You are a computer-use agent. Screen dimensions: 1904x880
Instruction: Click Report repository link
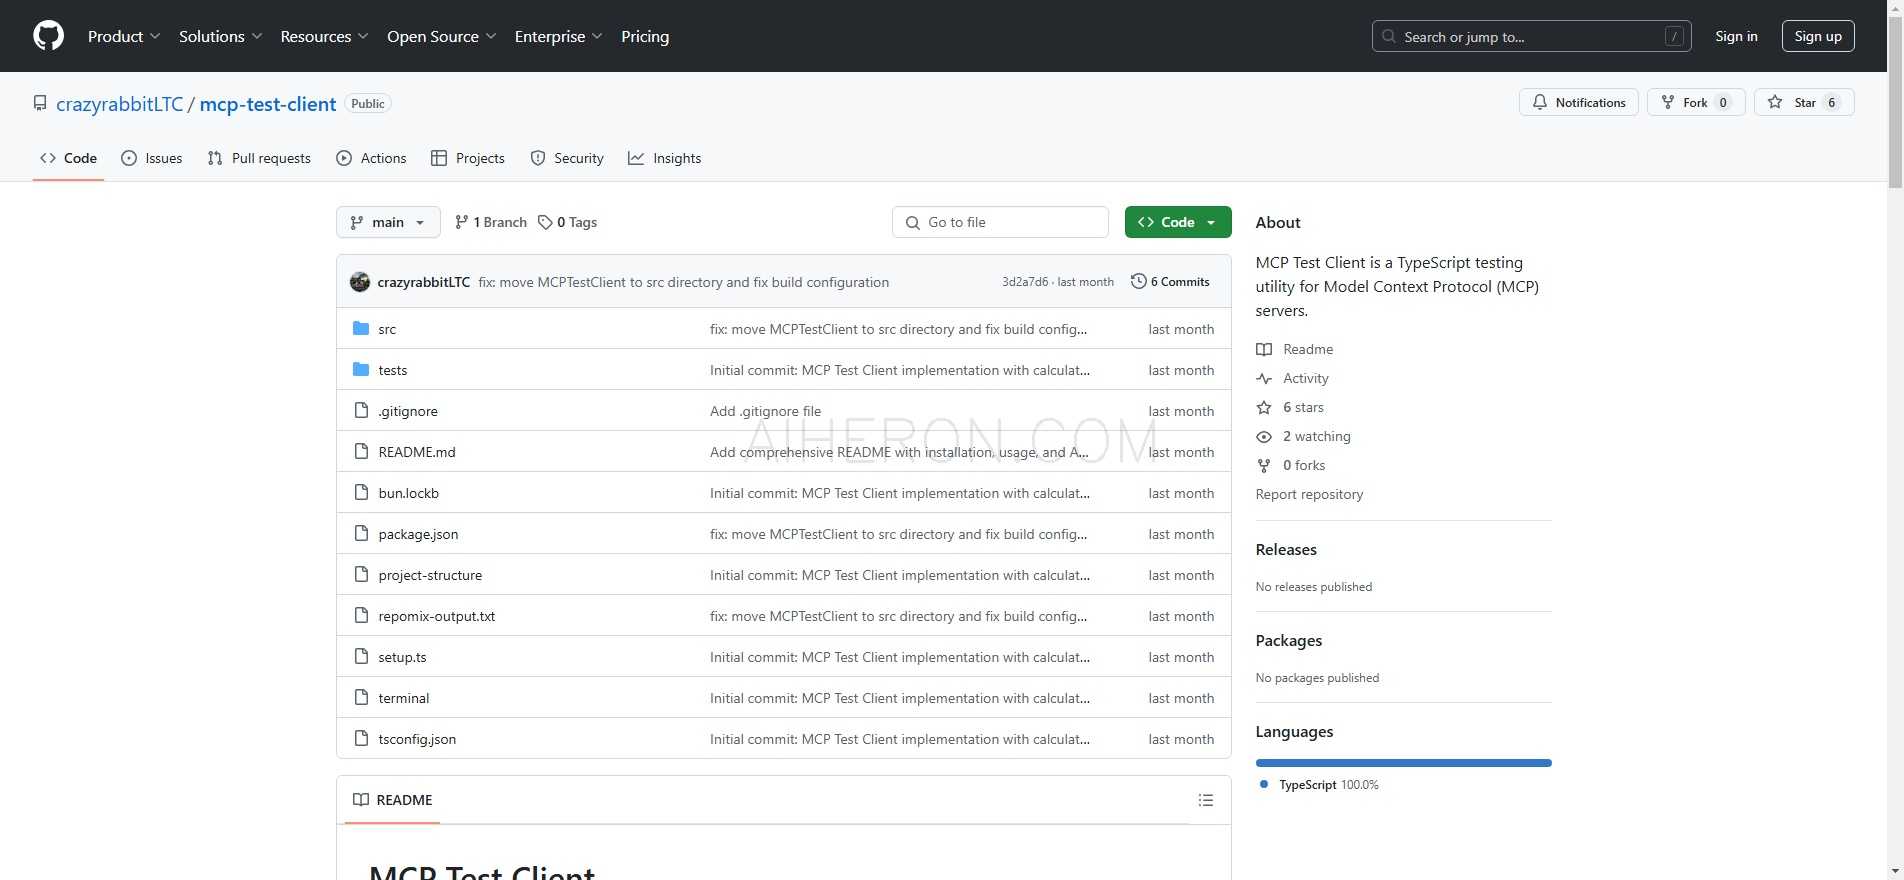[x=1309, y=494]
